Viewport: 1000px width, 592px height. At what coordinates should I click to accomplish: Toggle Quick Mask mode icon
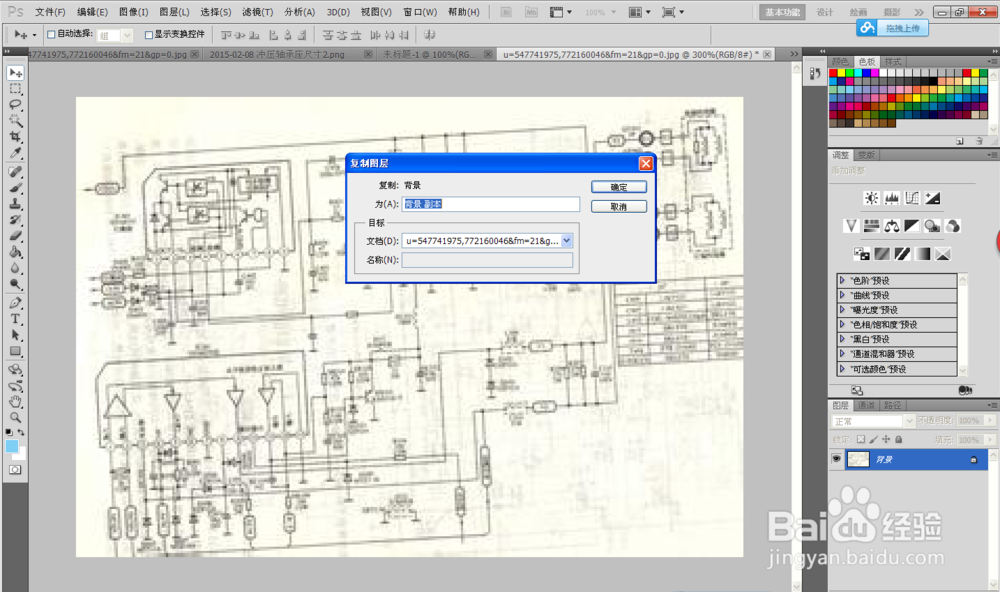15,470
